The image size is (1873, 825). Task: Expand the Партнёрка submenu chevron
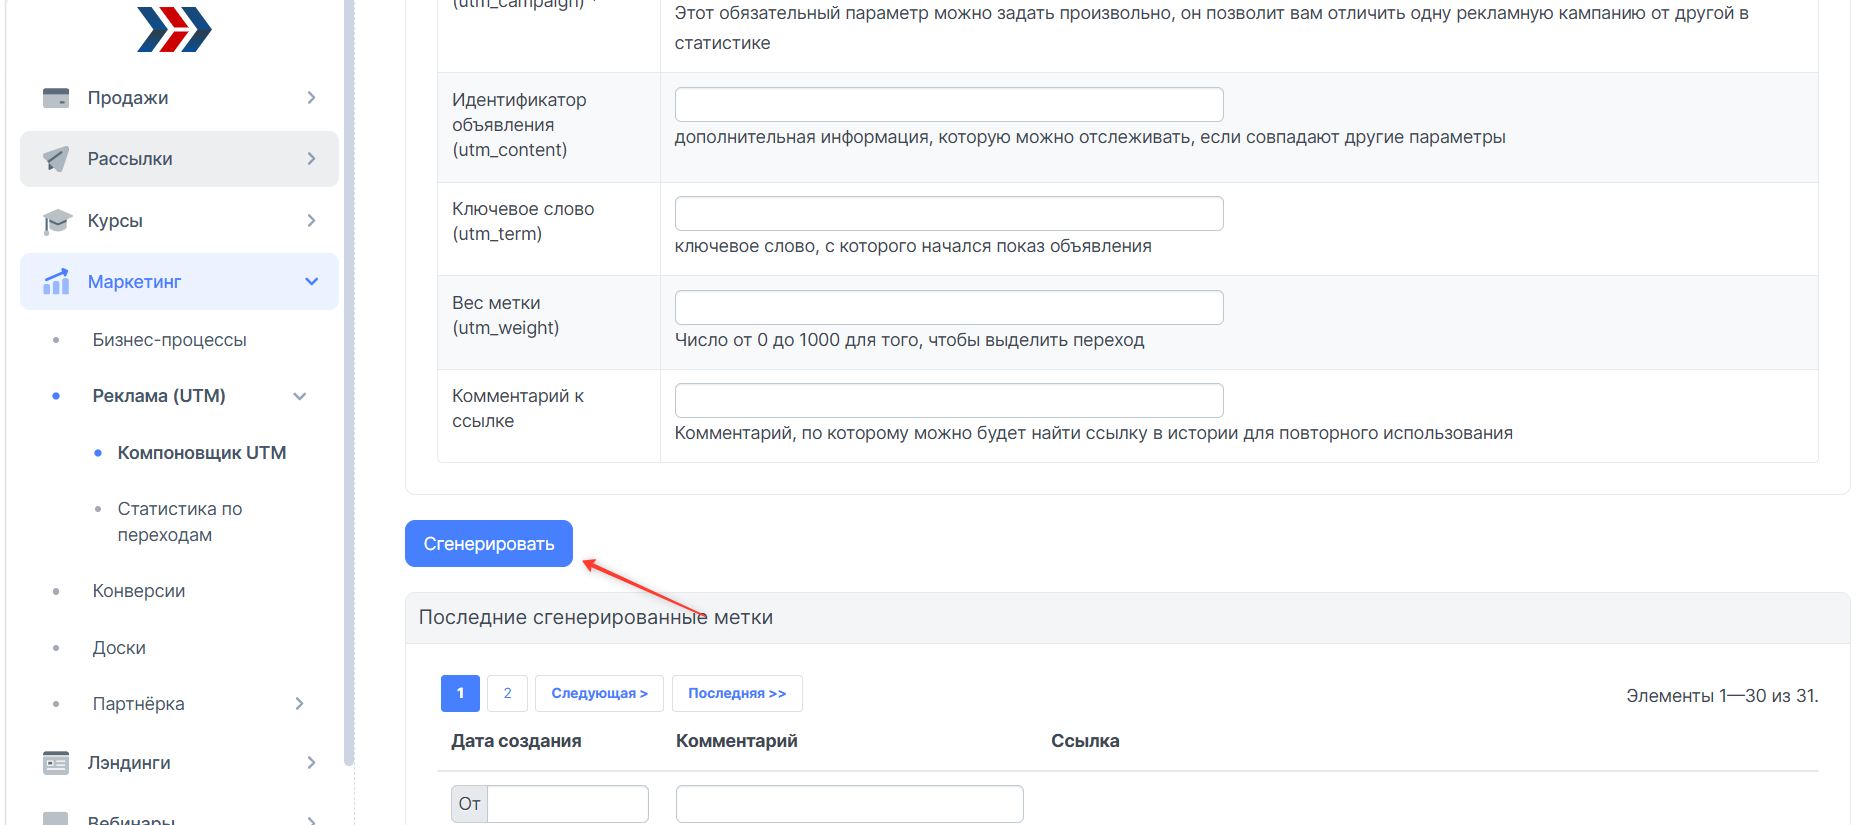(299, 704)
